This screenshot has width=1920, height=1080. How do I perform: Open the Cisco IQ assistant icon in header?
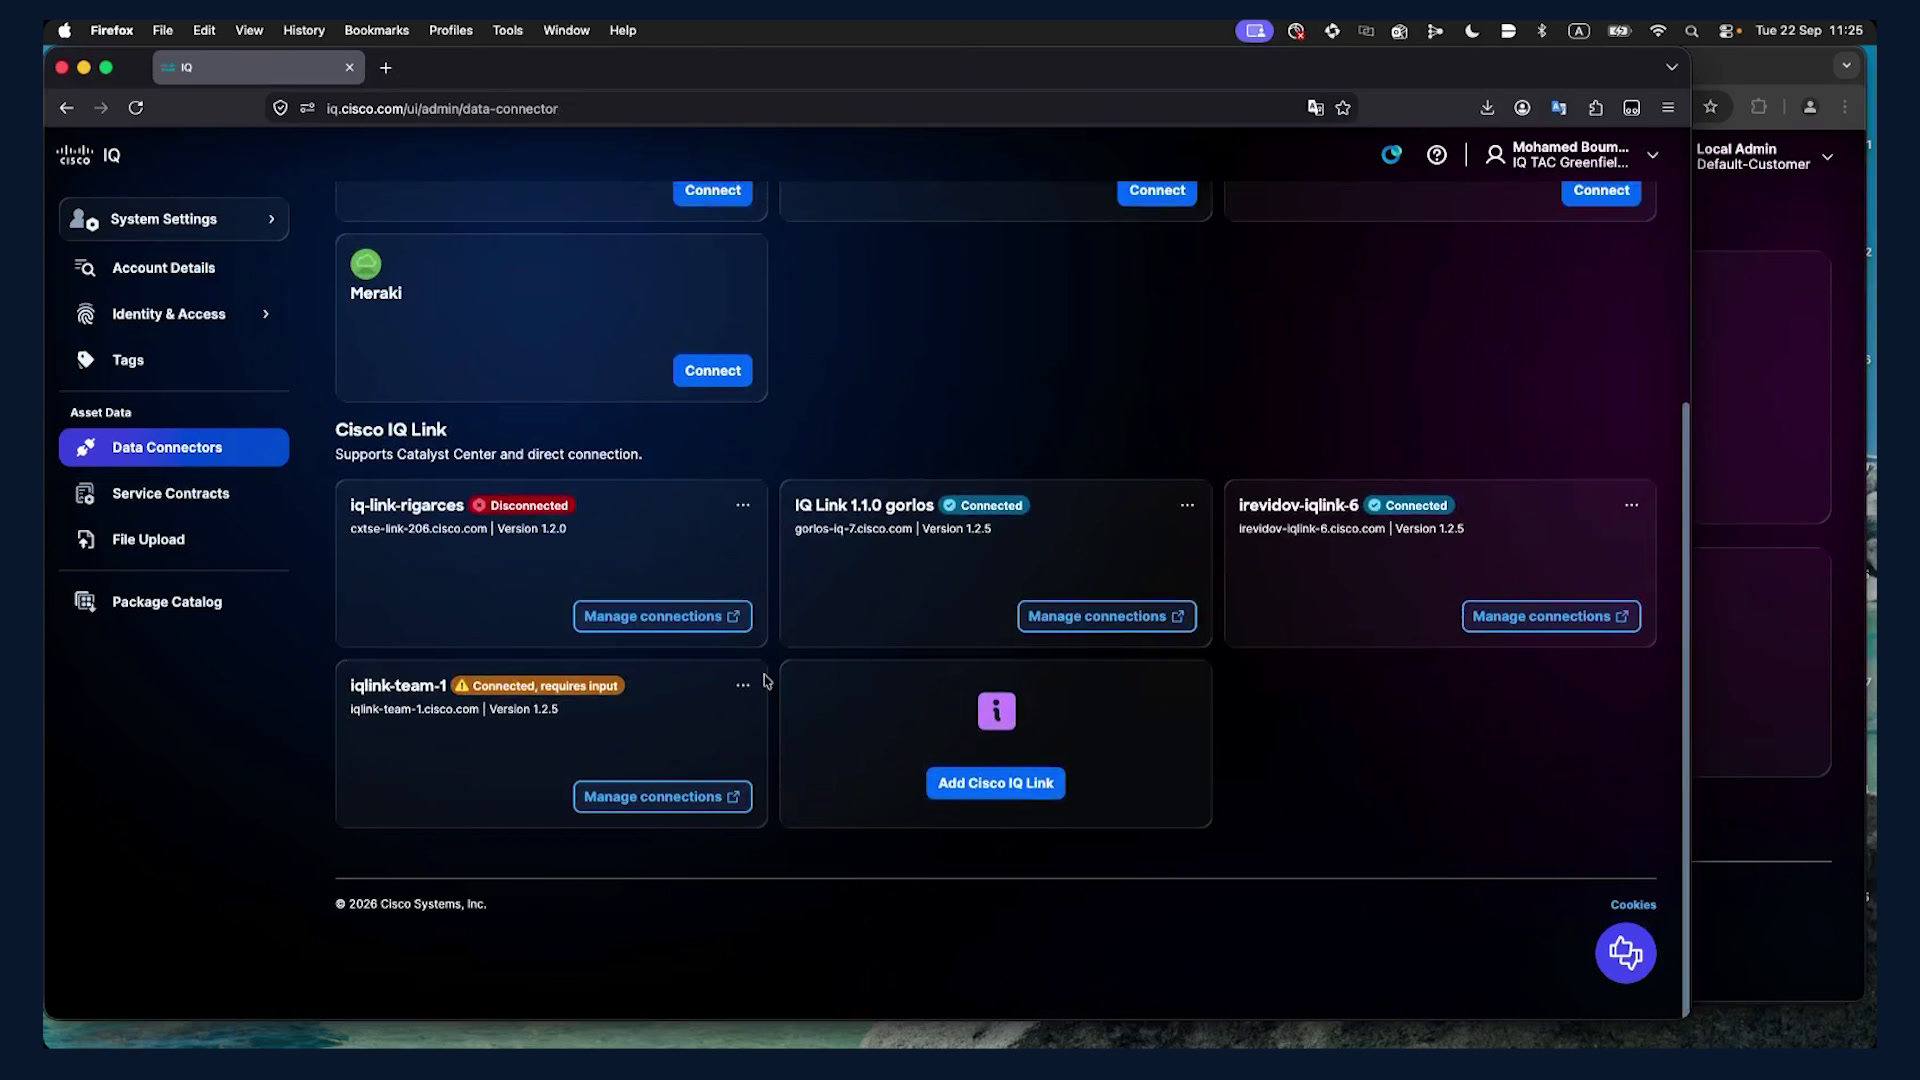coord(1391,155)
